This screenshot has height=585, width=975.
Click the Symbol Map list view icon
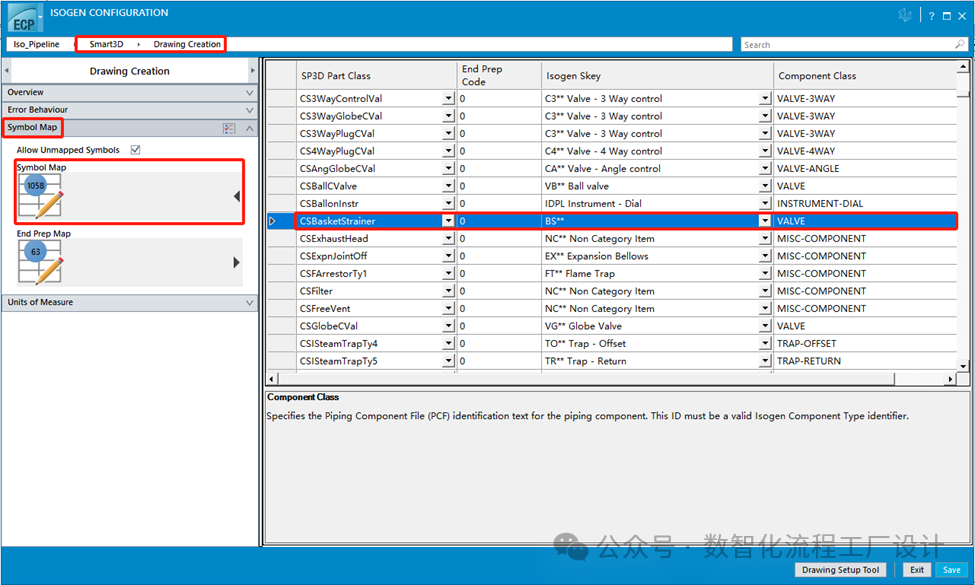tap(229, 128)
